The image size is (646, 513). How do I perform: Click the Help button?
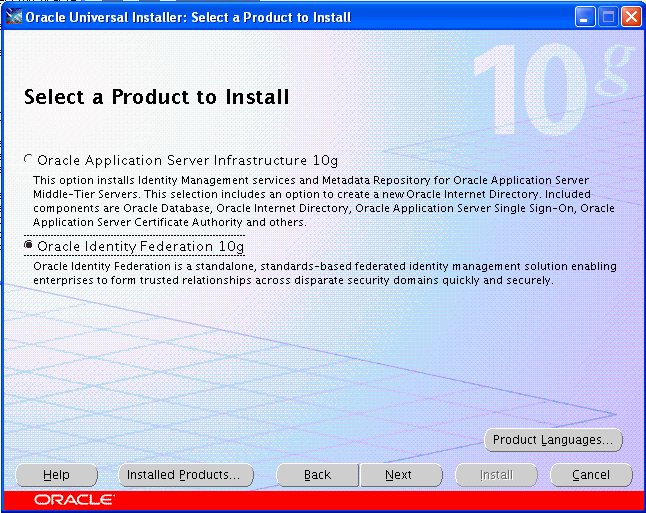click(x=56, y=475)
